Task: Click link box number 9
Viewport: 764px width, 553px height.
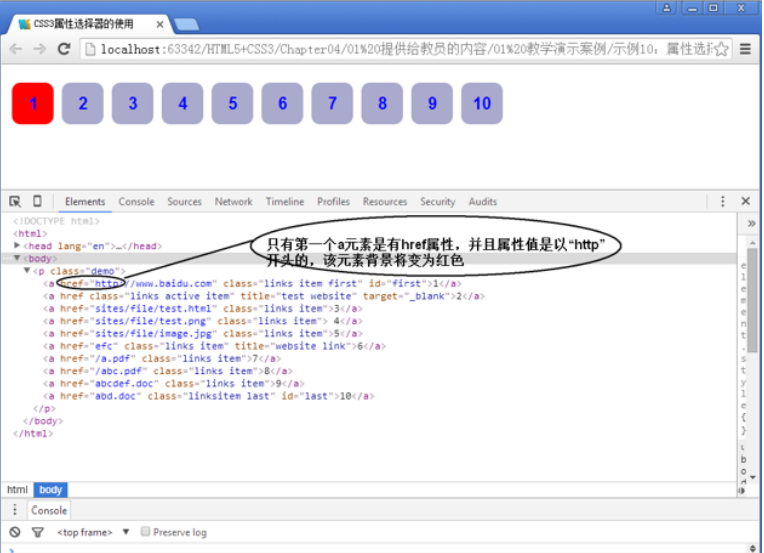Action: 432,103
